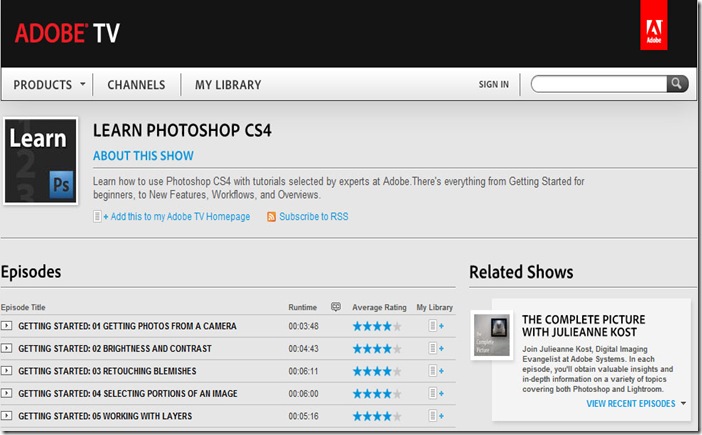Click View Recent Episodes link
This screenshot has width=702, height=435.
pyautogui.click(x=631, y=404)
